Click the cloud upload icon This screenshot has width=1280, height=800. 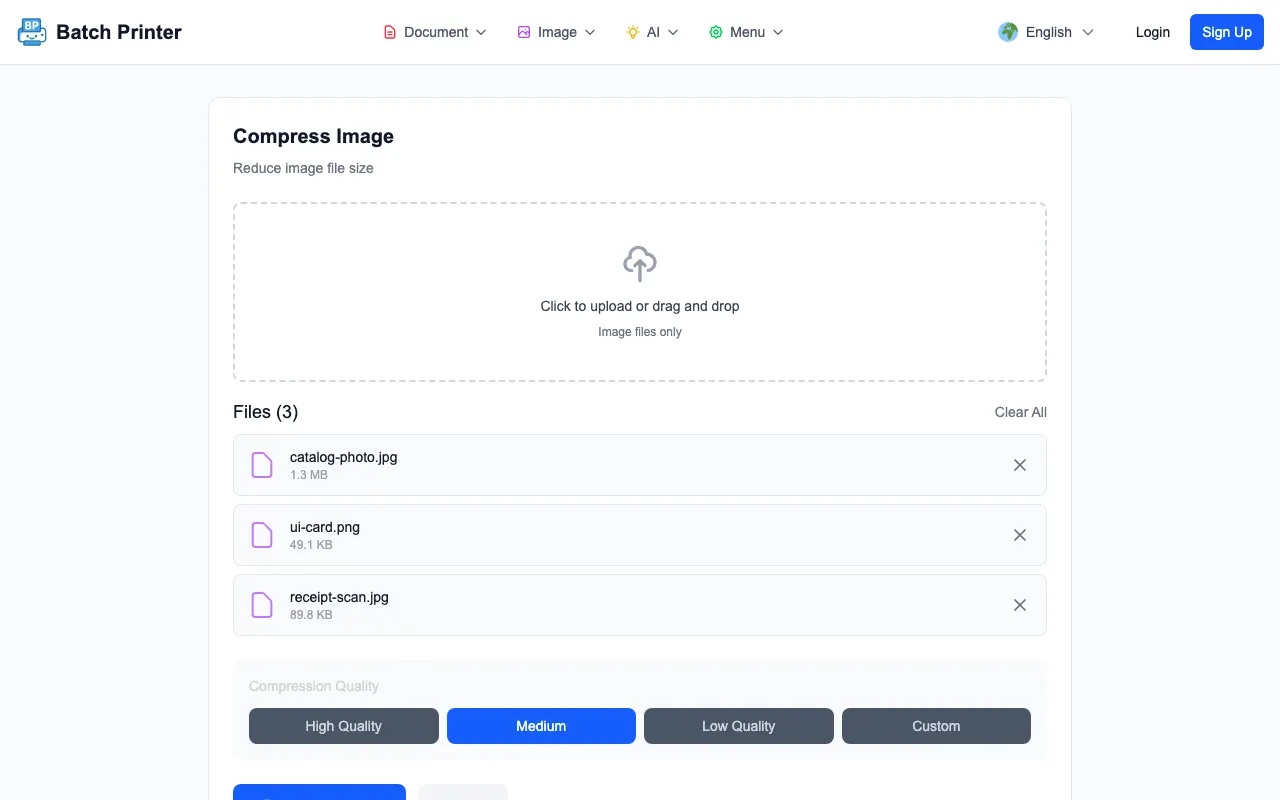640,264
